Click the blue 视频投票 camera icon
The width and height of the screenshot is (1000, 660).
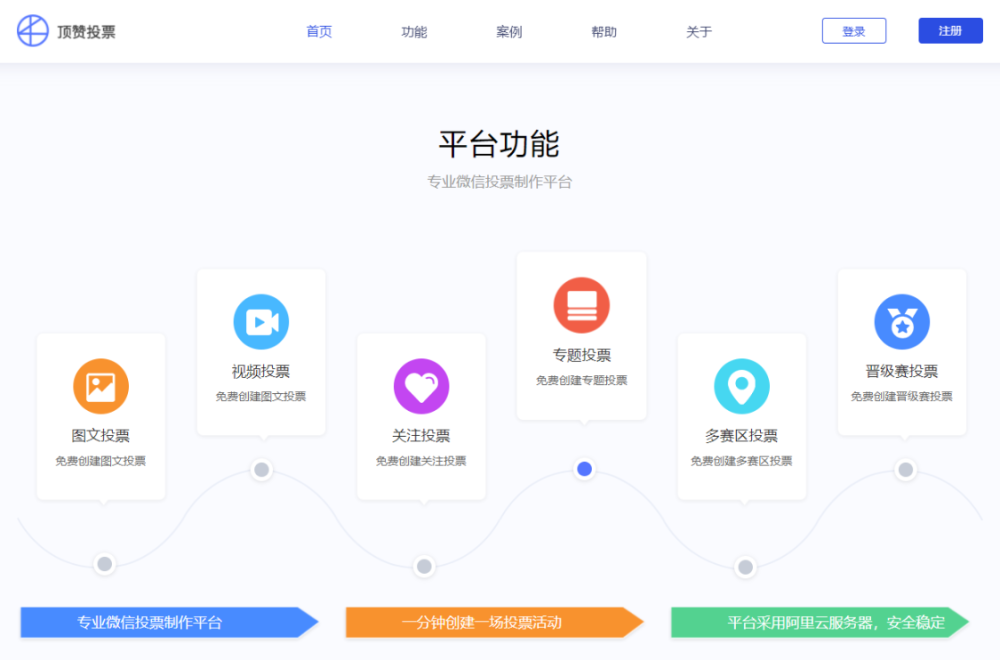[261, 322]
